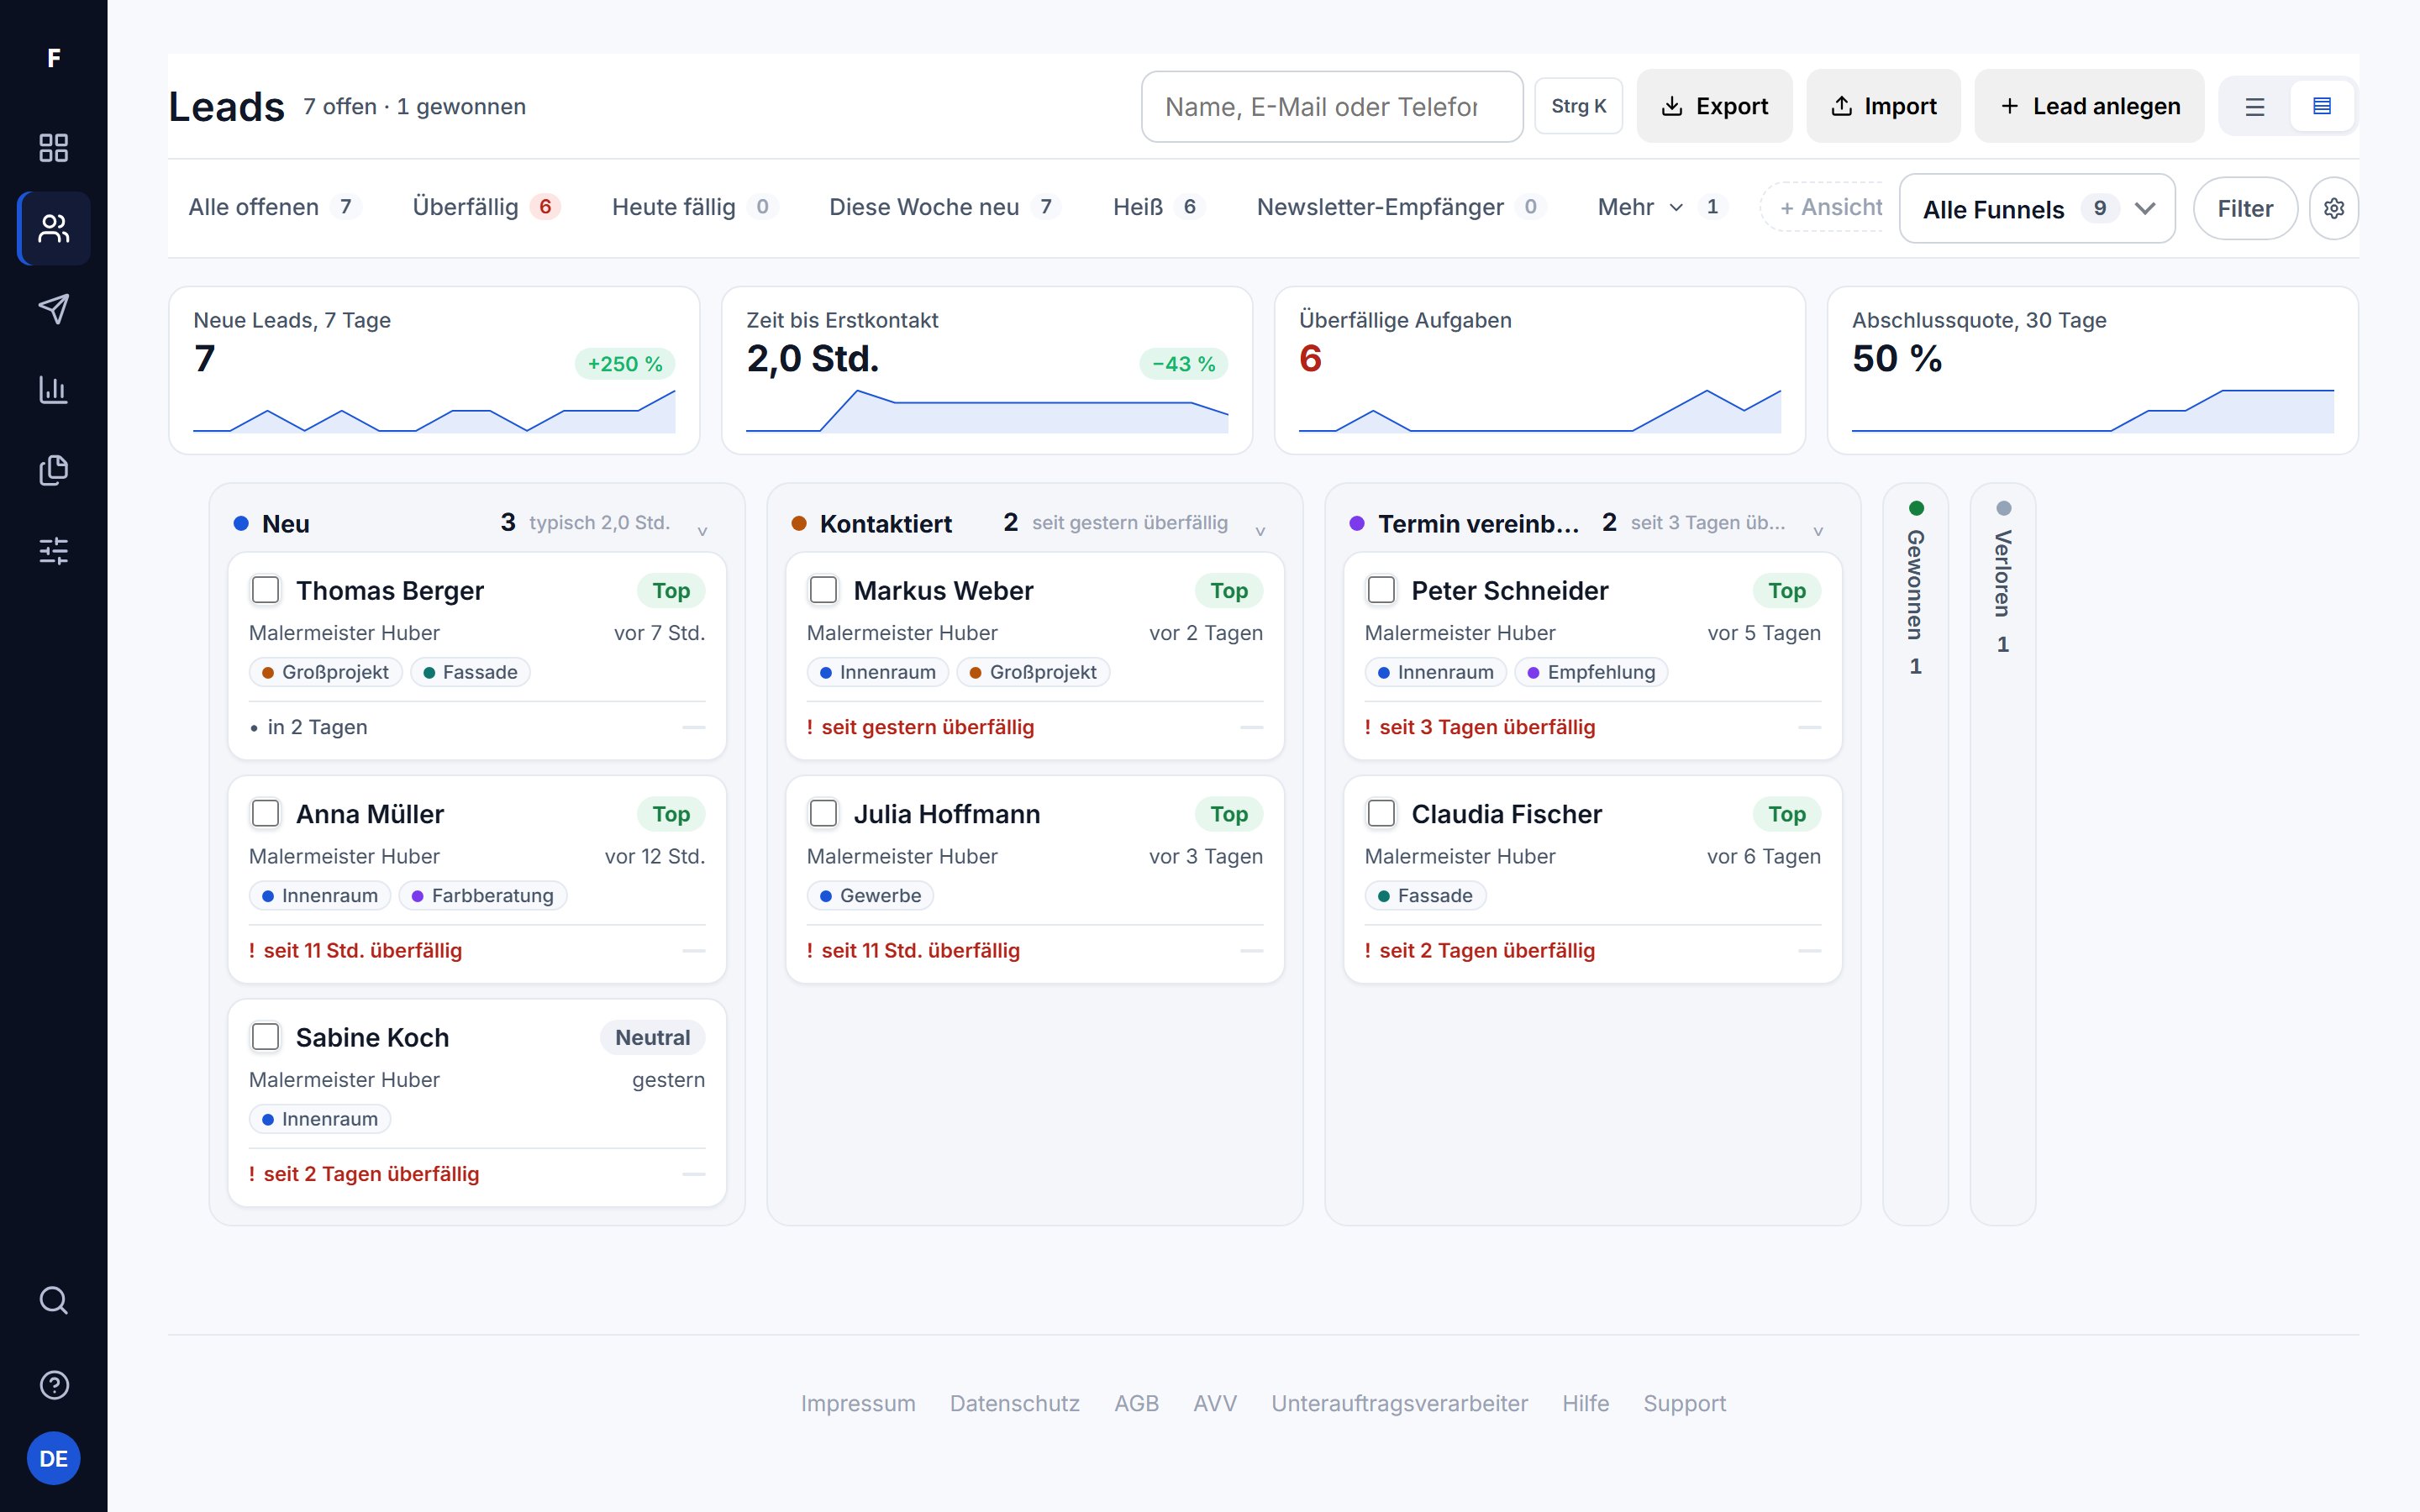Click the dash icon on Sabine Koch card

[693, 1174]
